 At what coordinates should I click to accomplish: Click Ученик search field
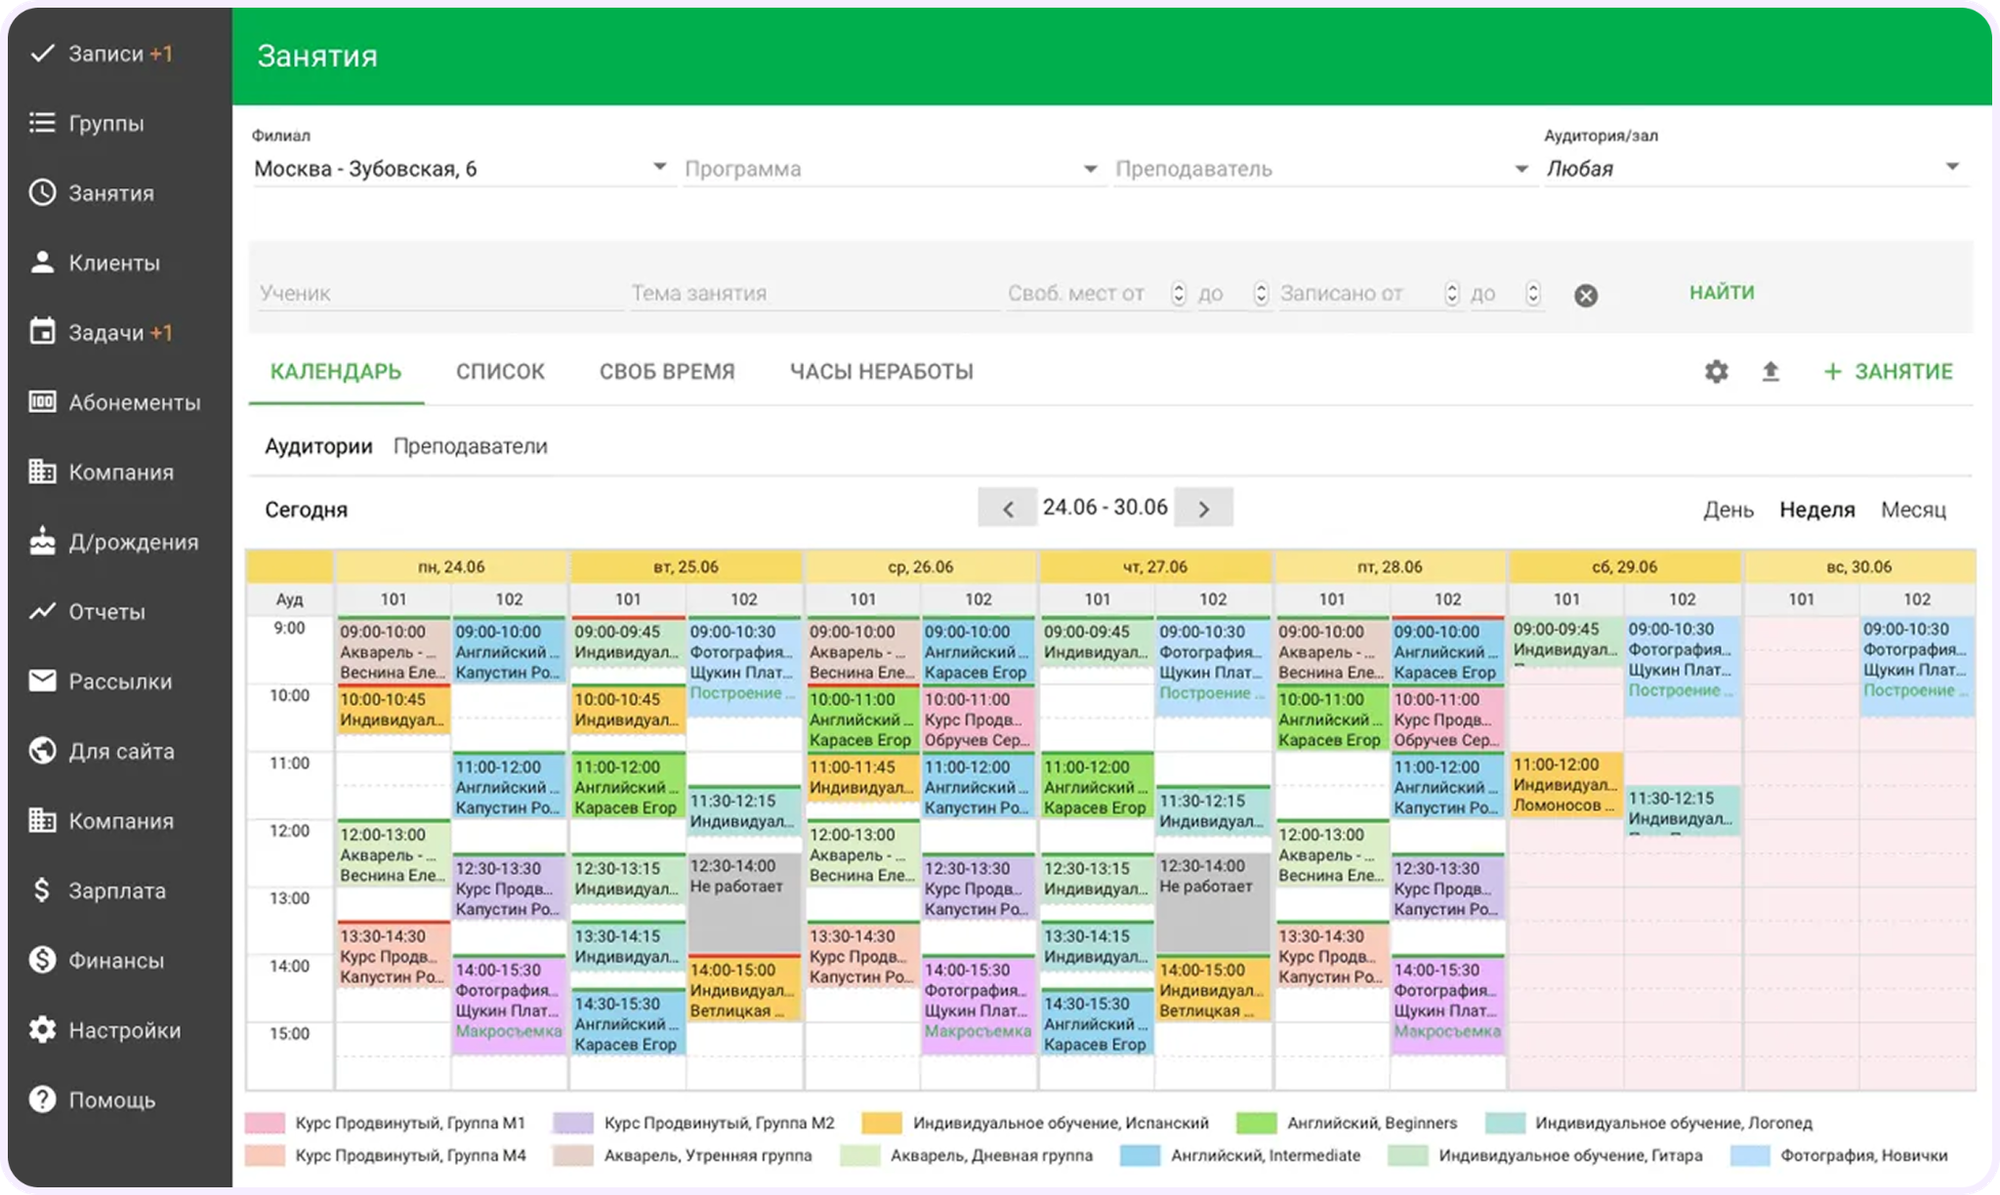(x=440, y=294)
